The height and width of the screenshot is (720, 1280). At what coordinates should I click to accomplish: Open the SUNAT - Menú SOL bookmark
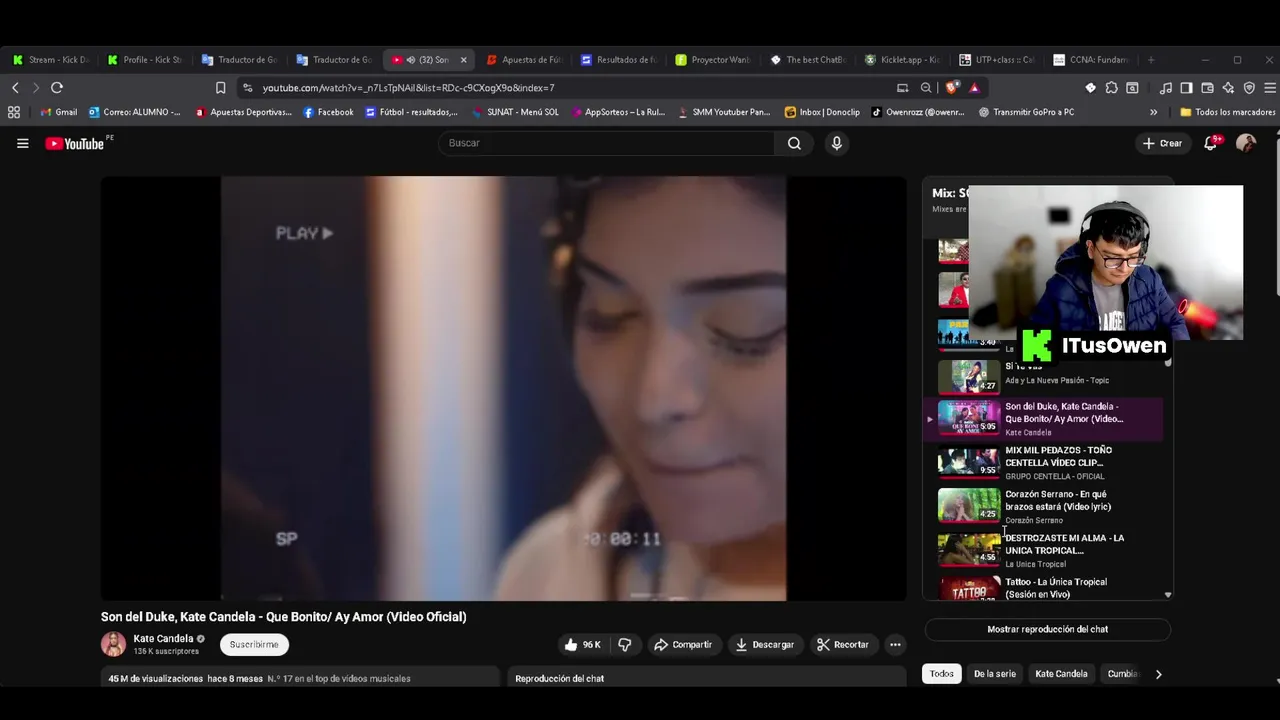[x=515, y=112]
